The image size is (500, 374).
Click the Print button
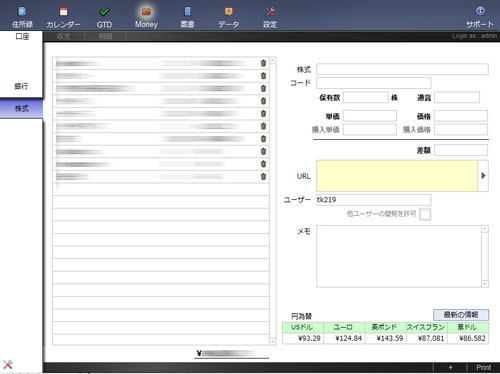tap(483, 367)
